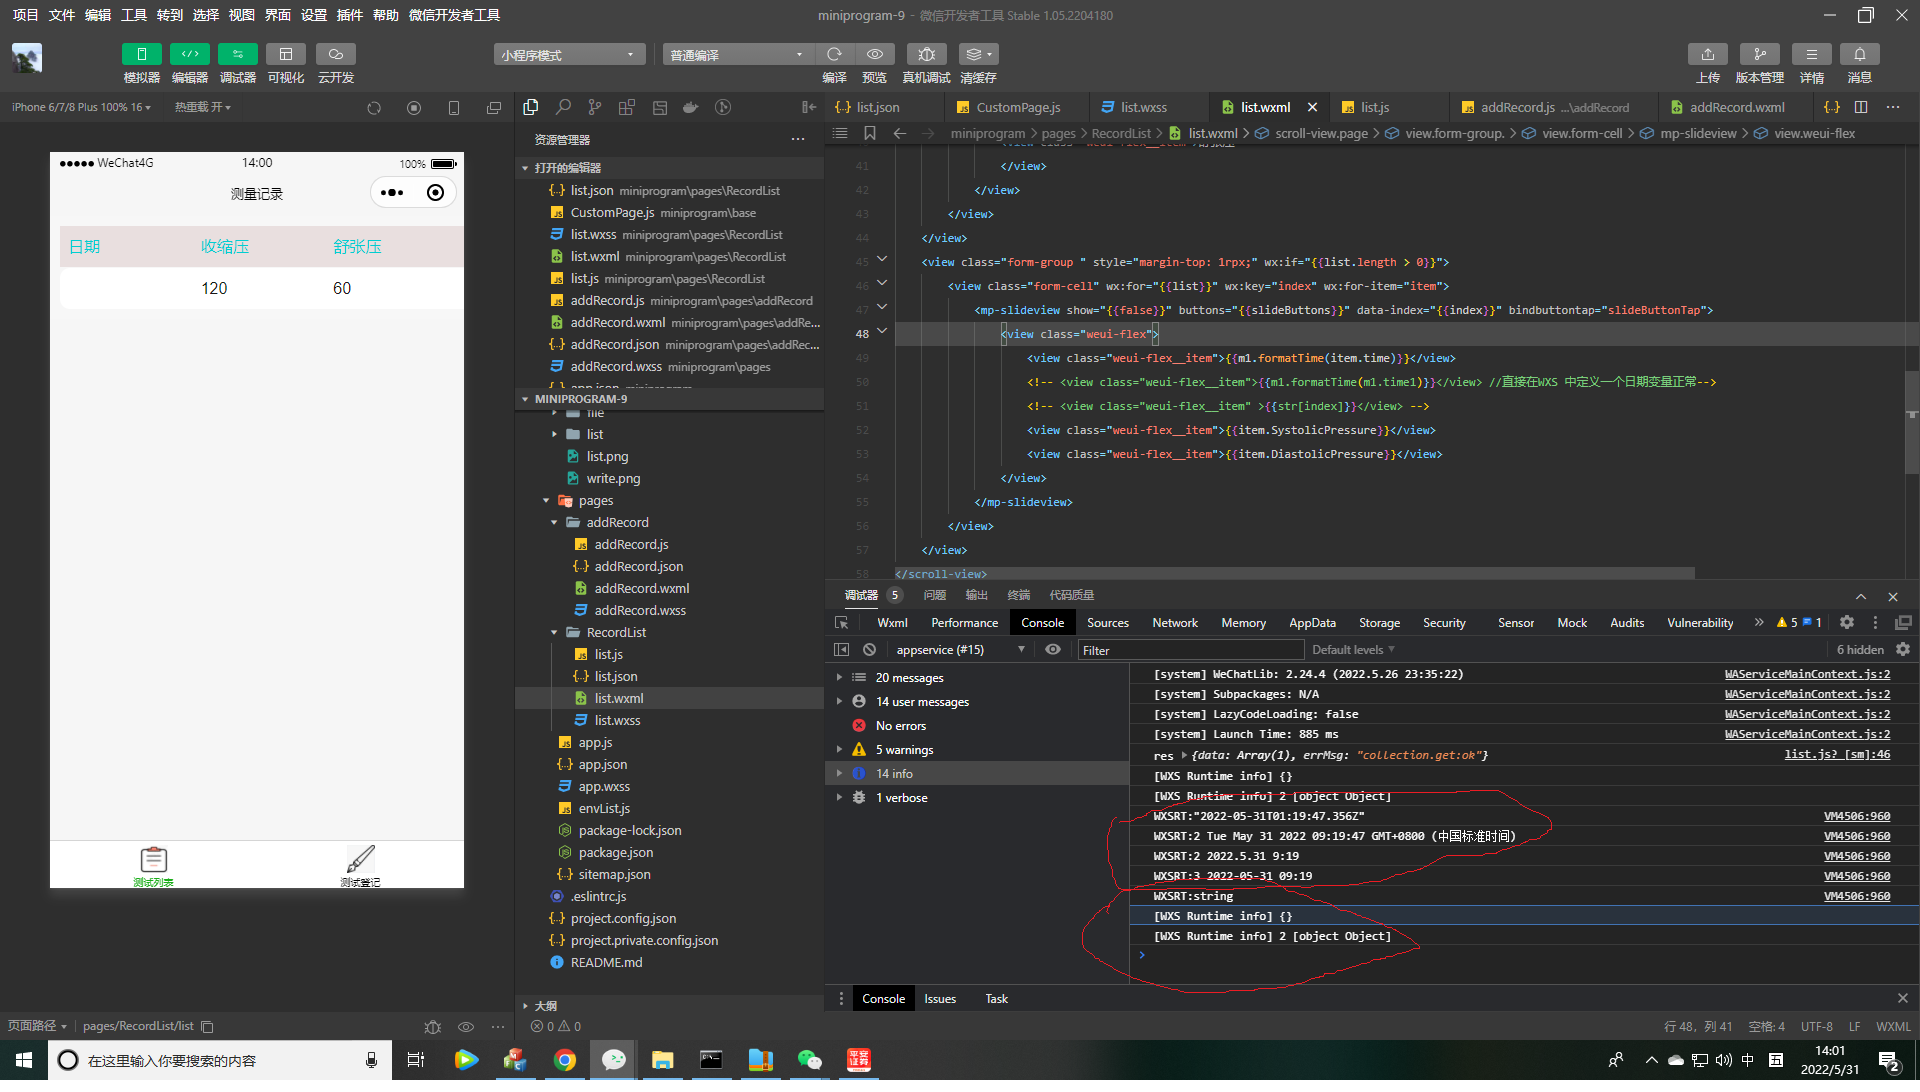
Task: Open the 普通编译 compile mode dropdown
Action: 736,54
